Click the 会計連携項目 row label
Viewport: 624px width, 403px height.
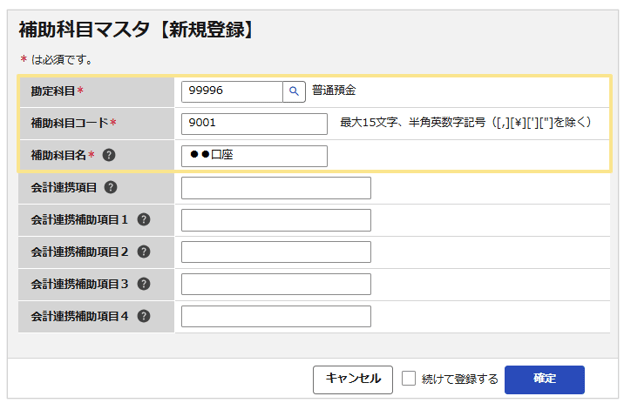64,187
